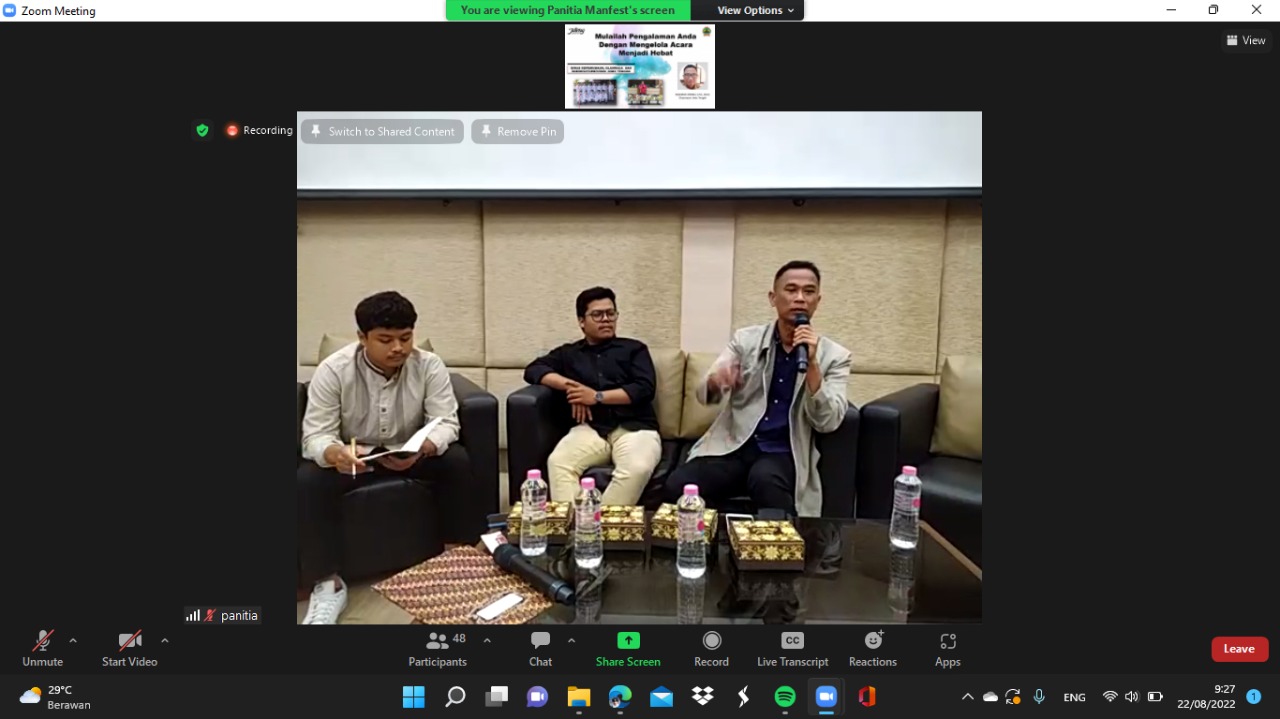Start Video in Zoom toolbar
Image resolution: width=1280 pixels, height=719 pixels.
pyautogui.click(x=129, y=648)
